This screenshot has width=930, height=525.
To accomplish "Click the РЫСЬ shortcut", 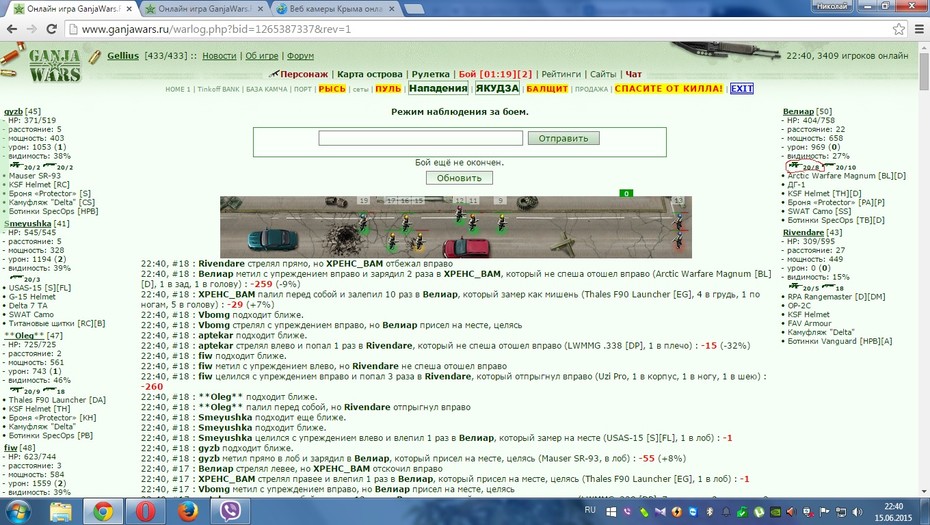I will pyautogui.click(x=332, y=89).
